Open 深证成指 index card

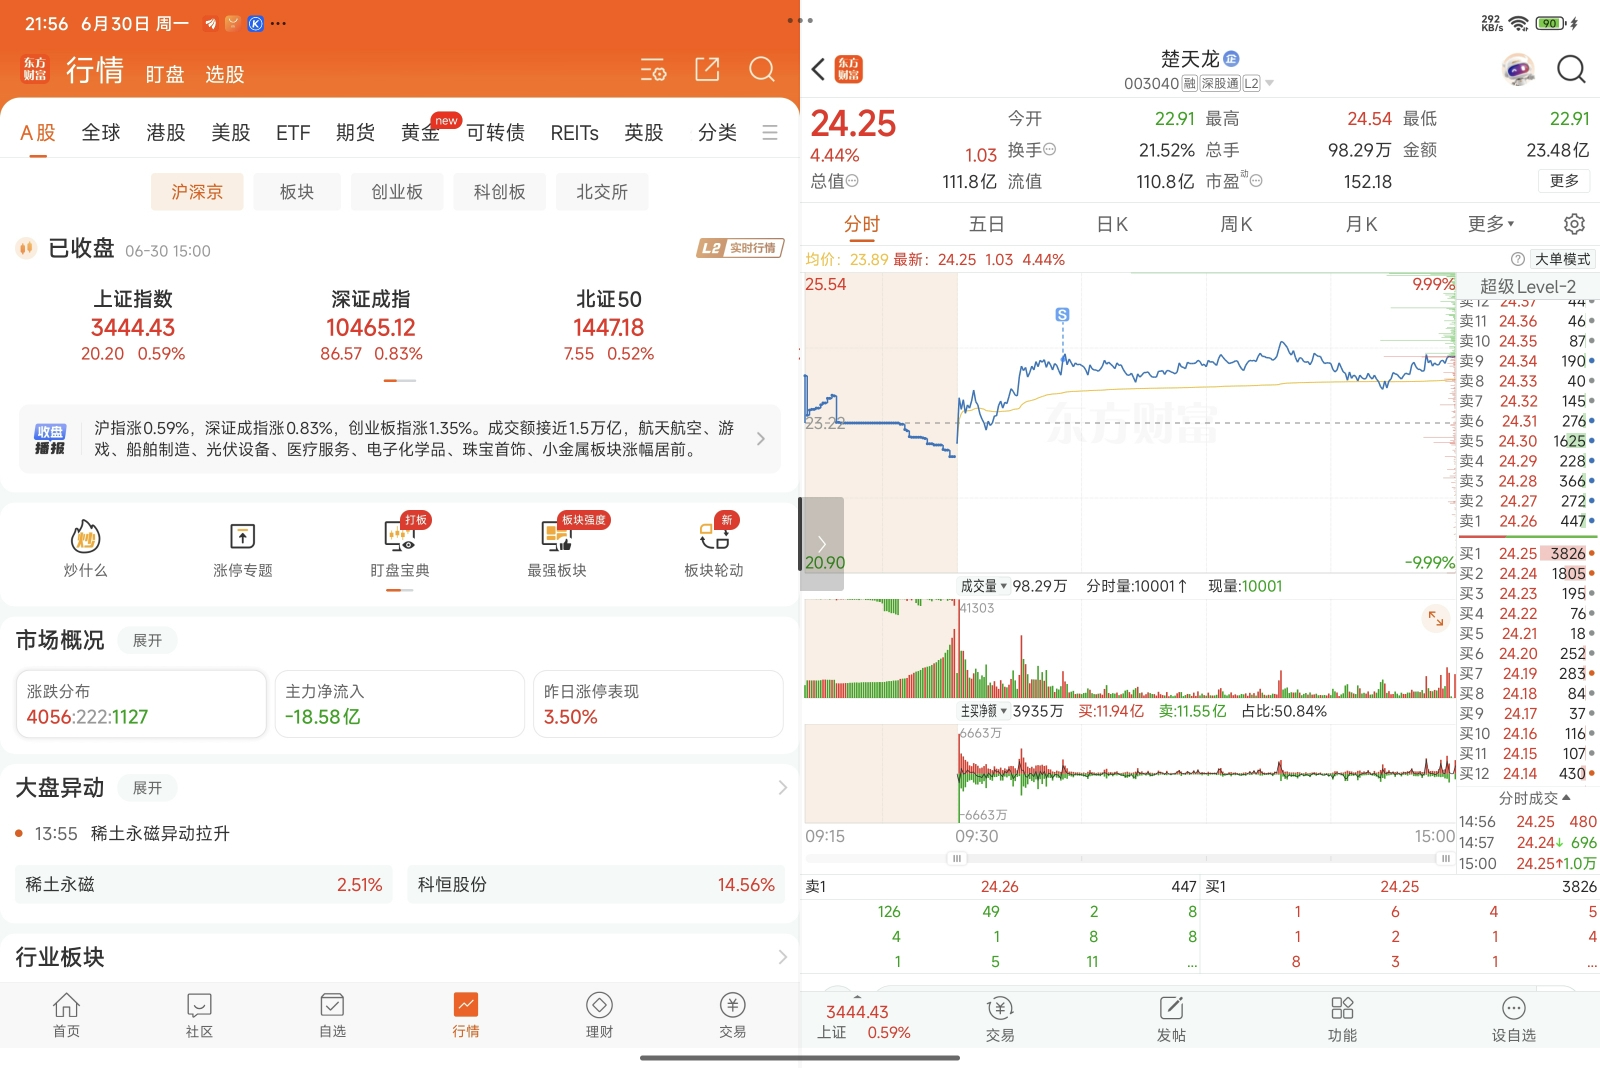point(371,326)
